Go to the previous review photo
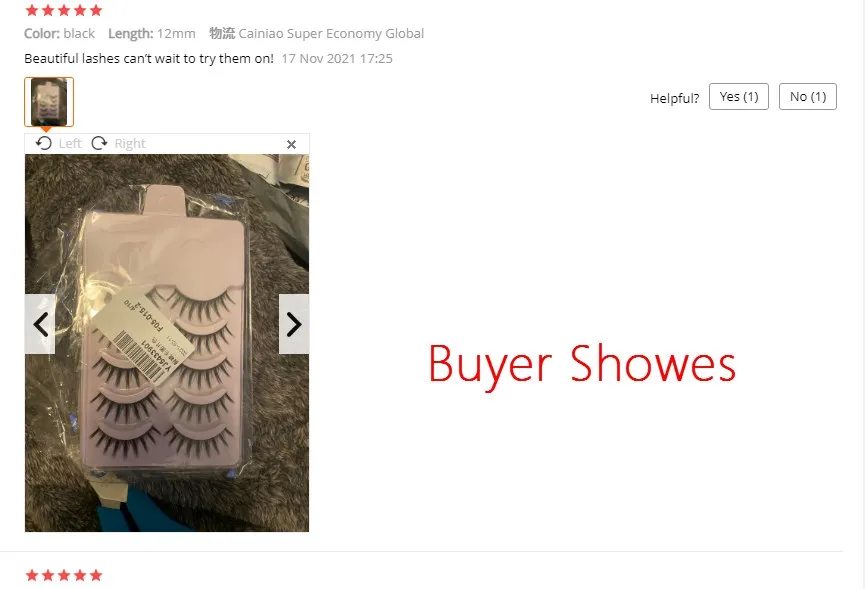The height and width of the screenshot is (589, 865). click(40, 324)
